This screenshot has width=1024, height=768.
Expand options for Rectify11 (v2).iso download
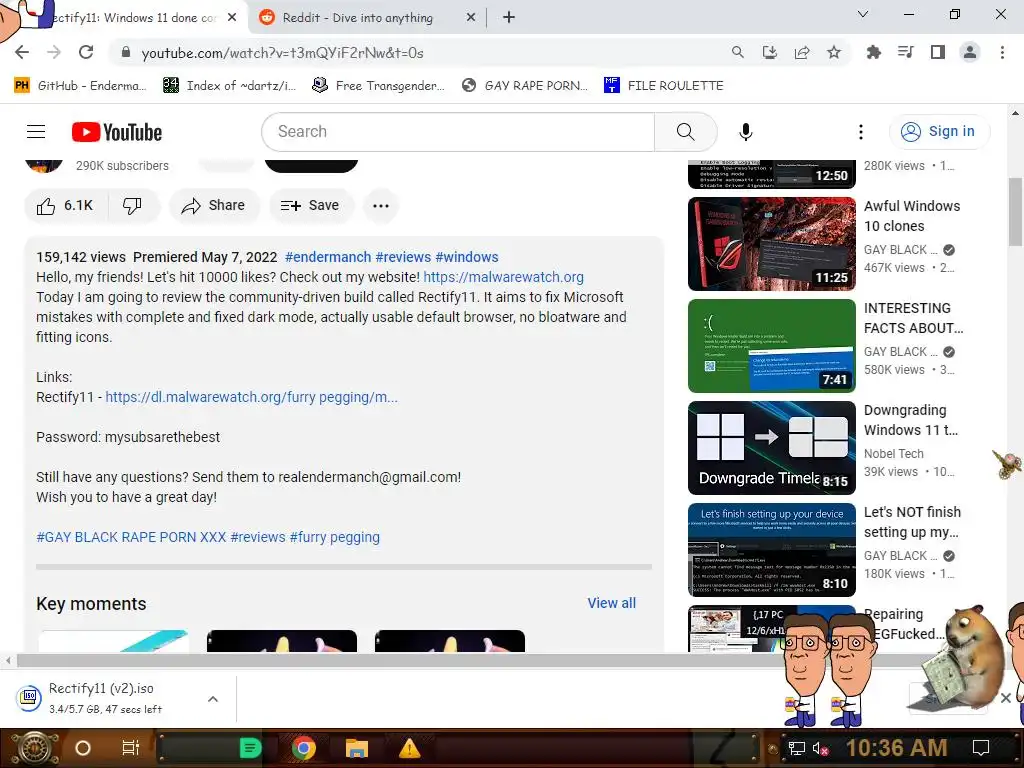tap(212, 699)
